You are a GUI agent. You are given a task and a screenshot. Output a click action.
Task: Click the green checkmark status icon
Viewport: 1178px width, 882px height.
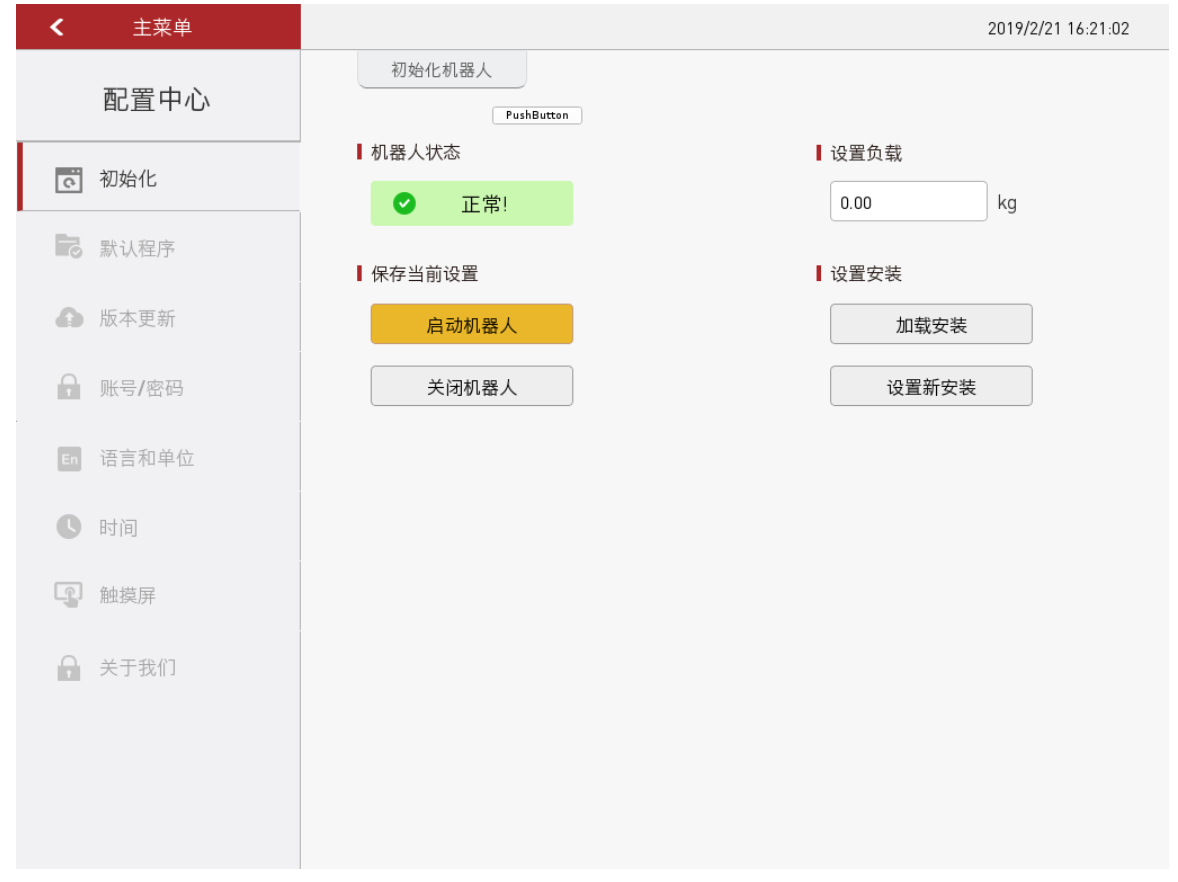[x=404, y=203]
